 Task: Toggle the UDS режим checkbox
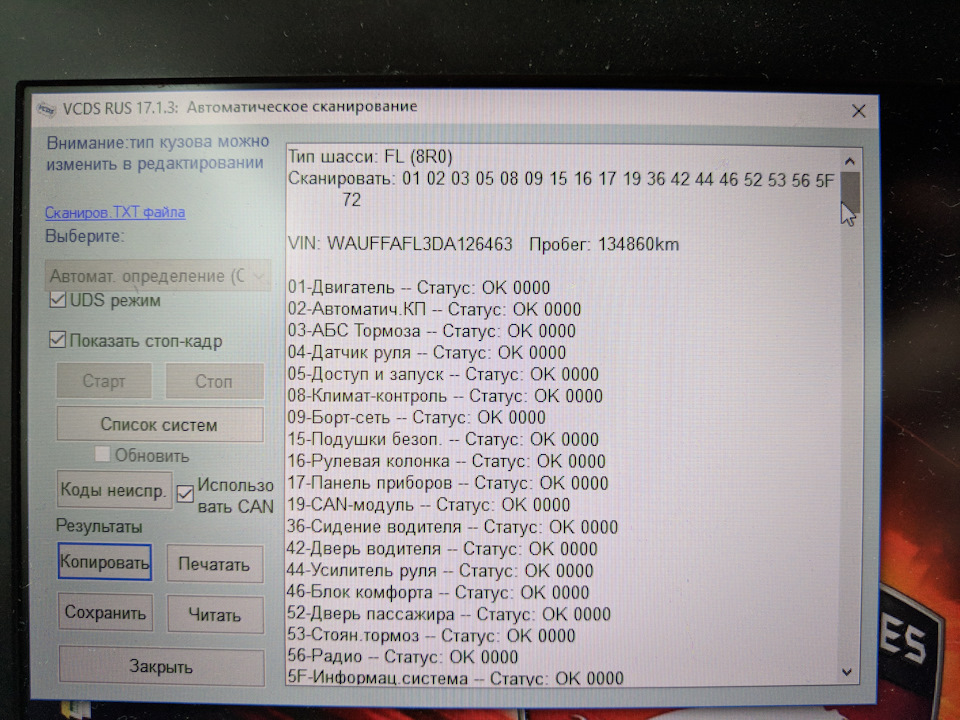tap(58, 300)
